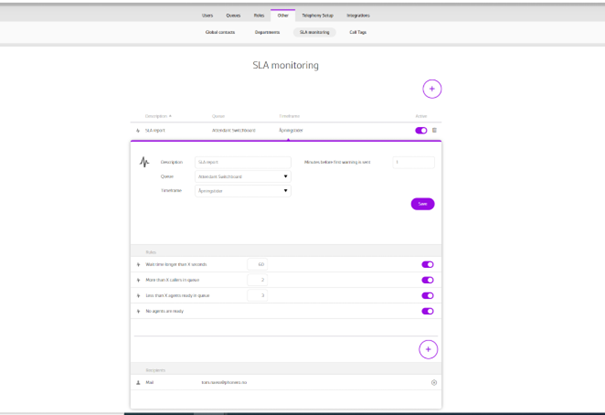Click the Active column header
Viewport: 605px width, 415px height.
click(x=421, y=116)
